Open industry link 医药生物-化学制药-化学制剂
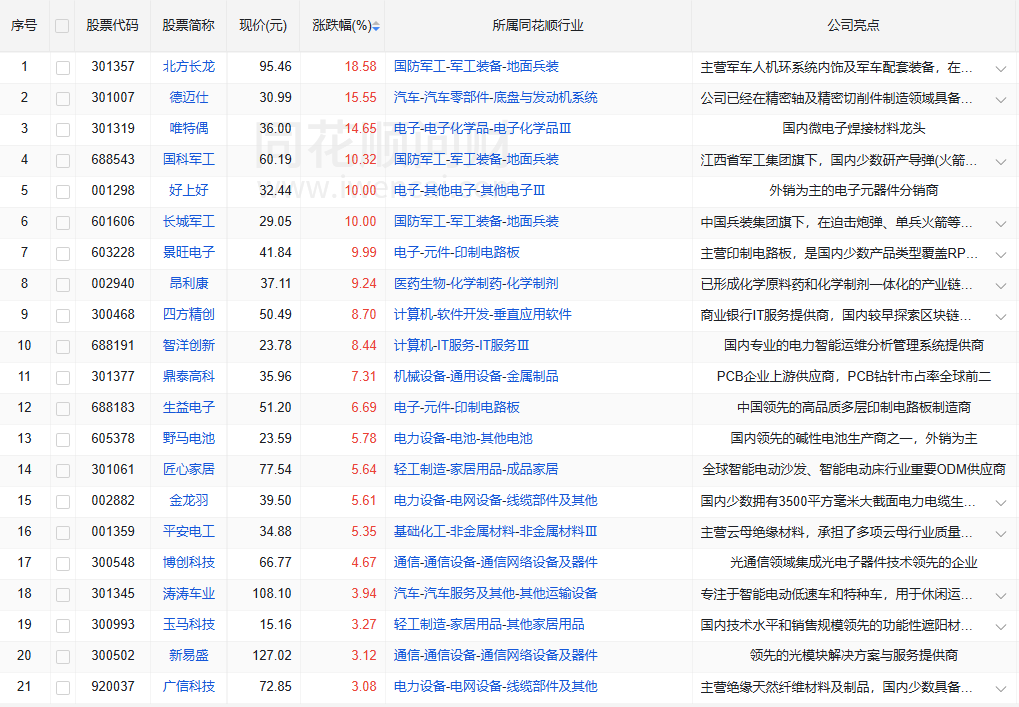The width and height of the screenshot is (1019, 707). tap(476, 283)
